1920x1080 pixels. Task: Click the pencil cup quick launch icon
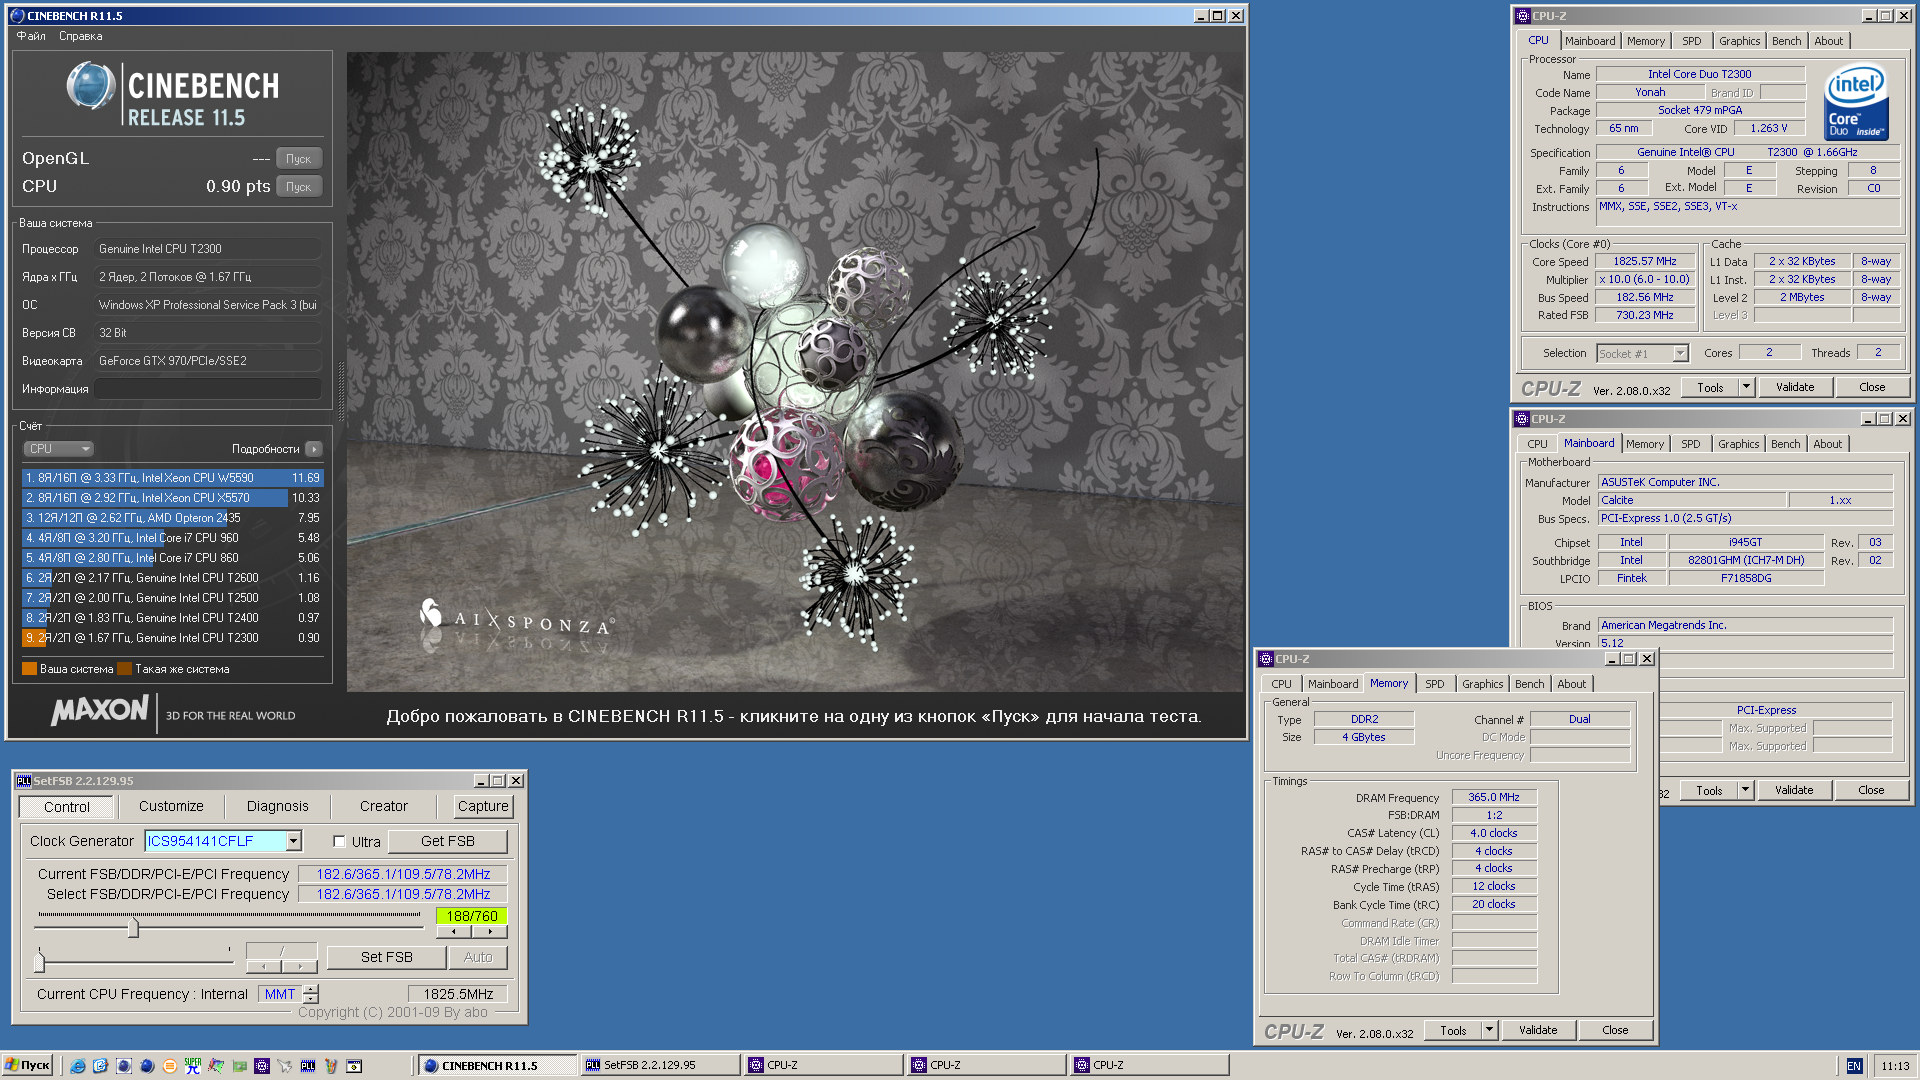331,1066
